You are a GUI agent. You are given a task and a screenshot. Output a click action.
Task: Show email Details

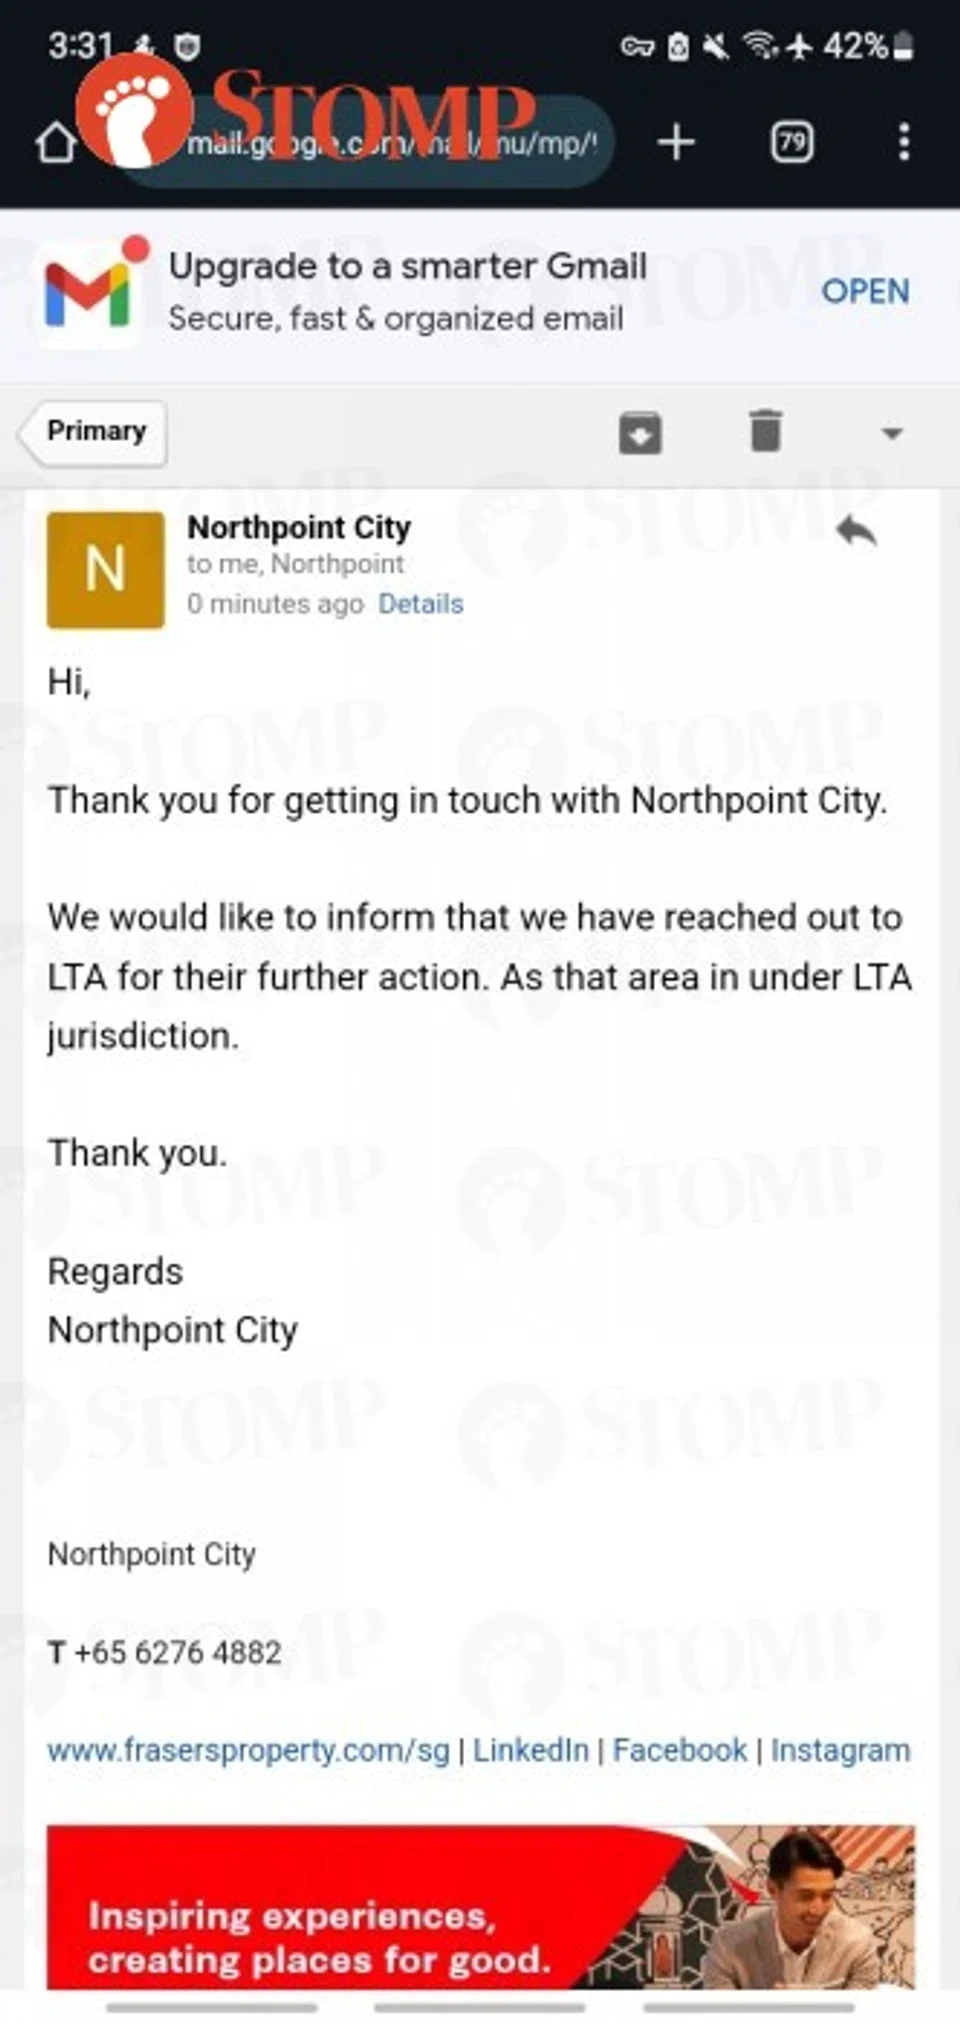coord(420,604)
